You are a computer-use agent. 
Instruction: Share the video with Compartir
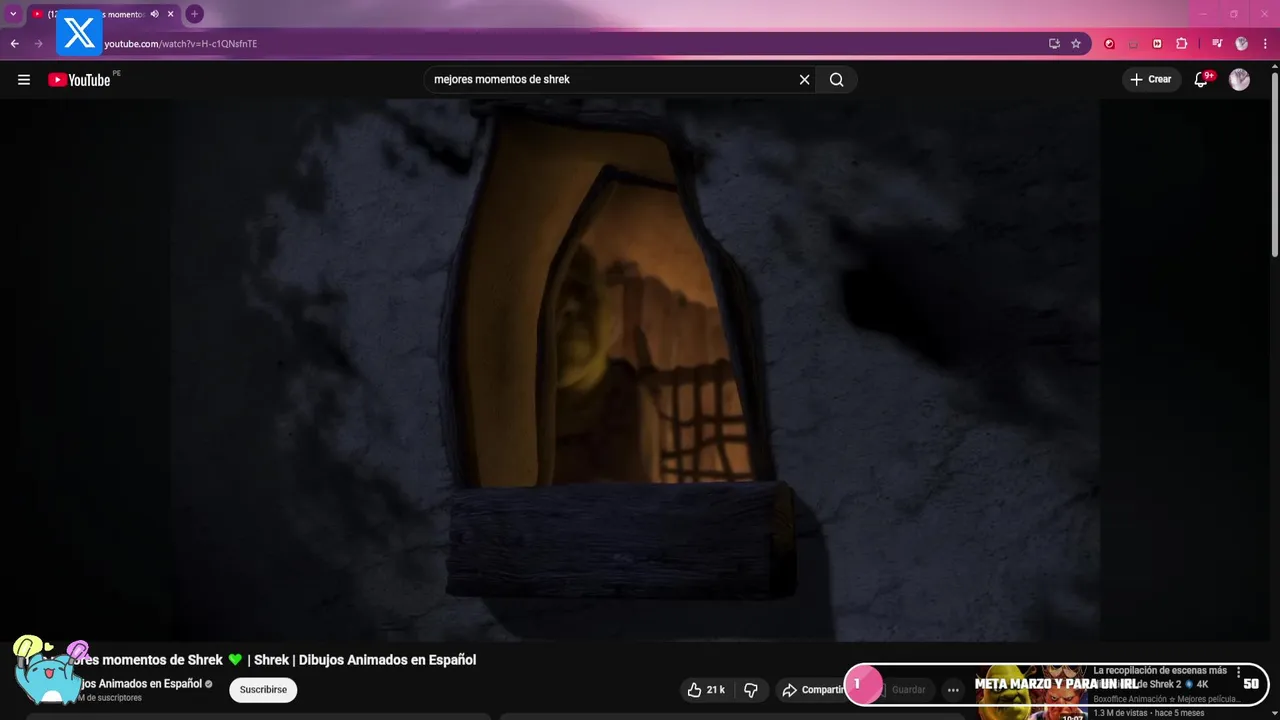[813, 690]
